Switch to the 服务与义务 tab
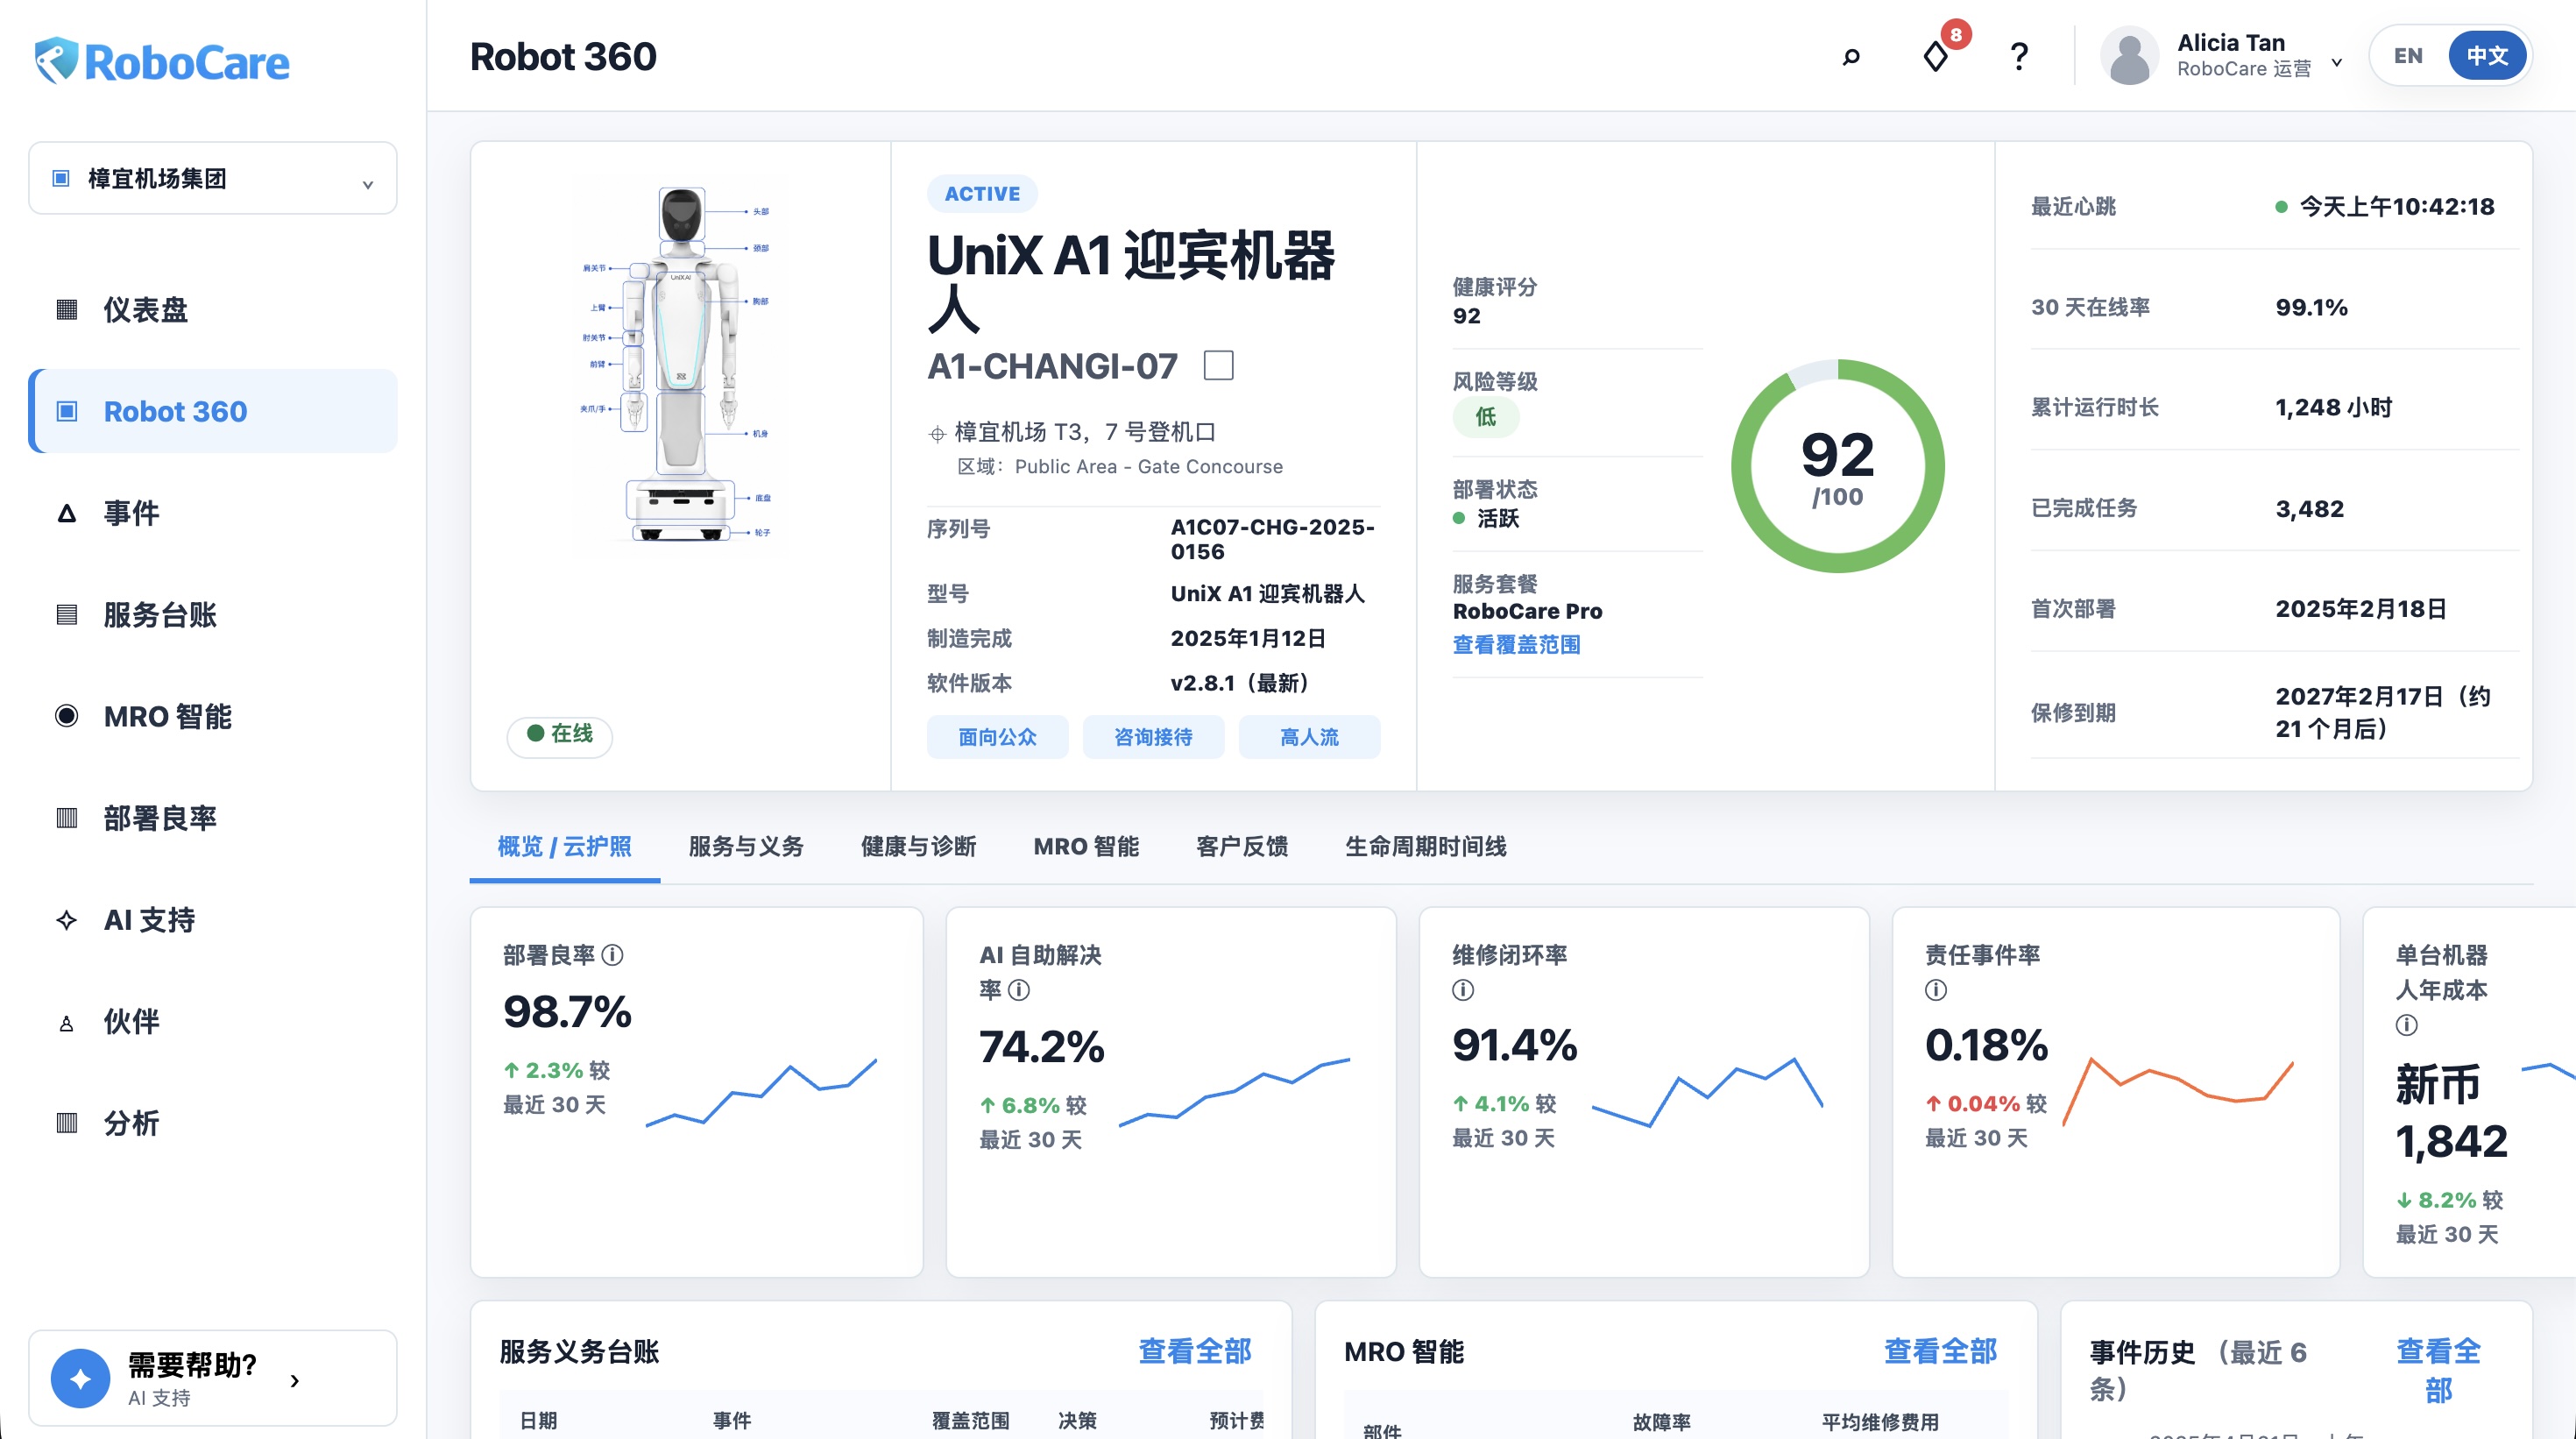2576x1439 pixels. [746, 846]
